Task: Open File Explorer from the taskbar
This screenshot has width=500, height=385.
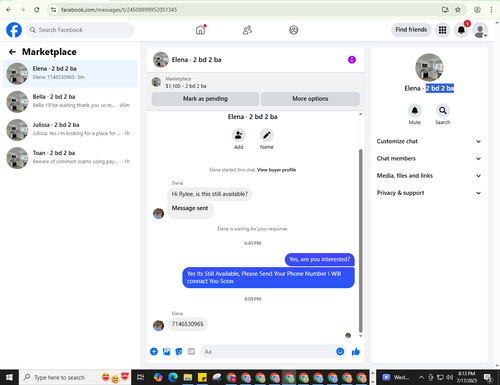Action: coord(188,377)
